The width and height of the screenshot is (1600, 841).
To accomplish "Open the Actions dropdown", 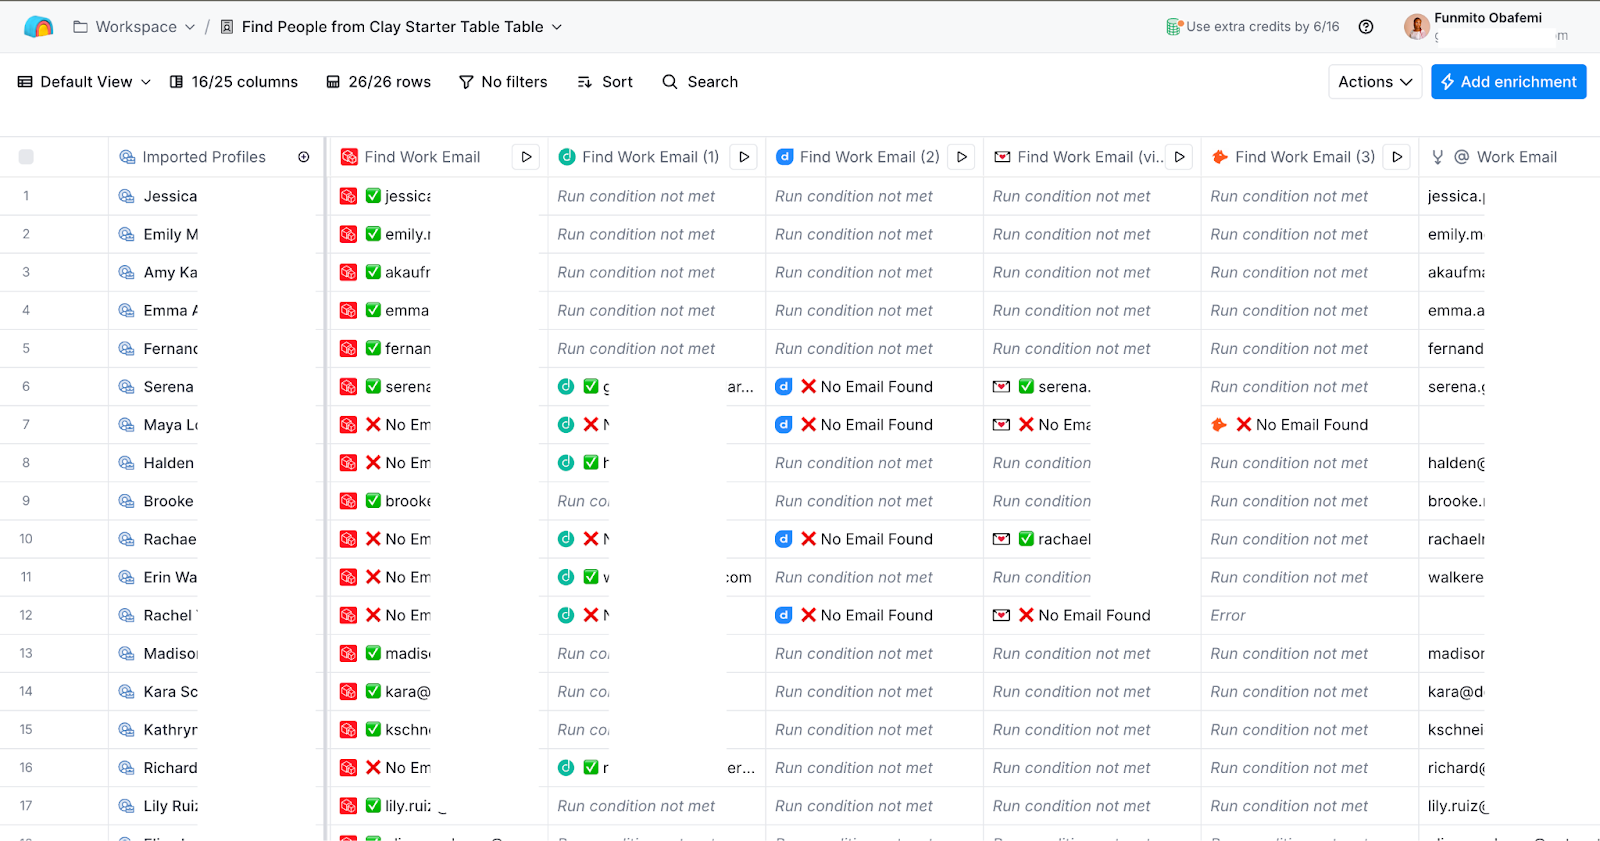I will [x=1376, y=82].
